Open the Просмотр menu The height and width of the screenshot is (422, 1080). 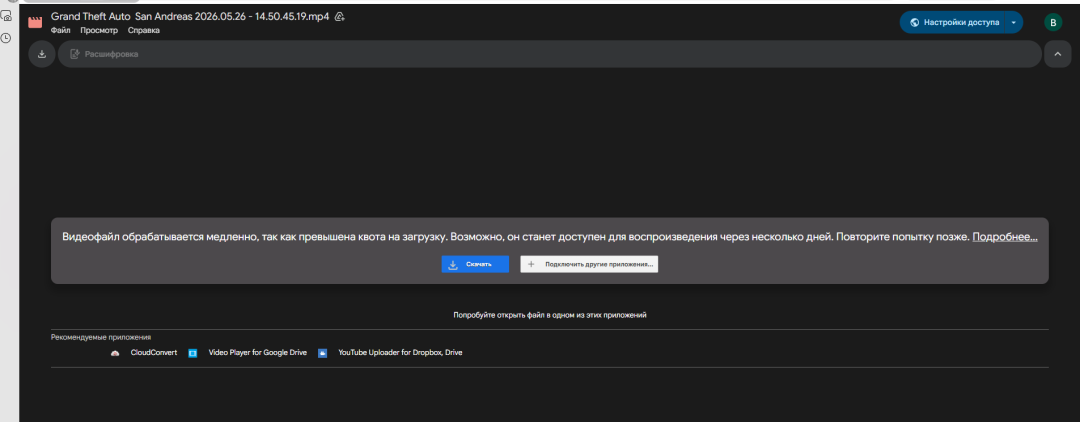tap(98, 30)
